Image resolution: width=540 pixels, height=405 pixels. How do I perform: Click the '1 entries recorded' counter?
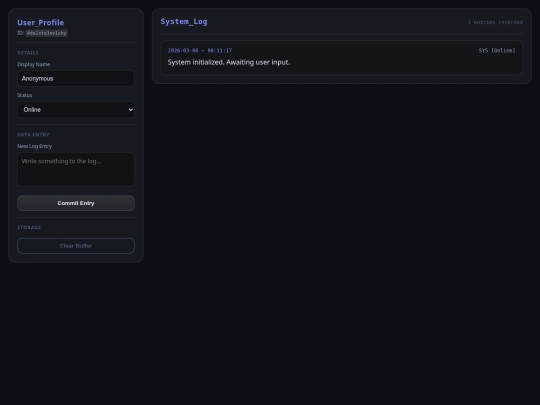[495, 22]
